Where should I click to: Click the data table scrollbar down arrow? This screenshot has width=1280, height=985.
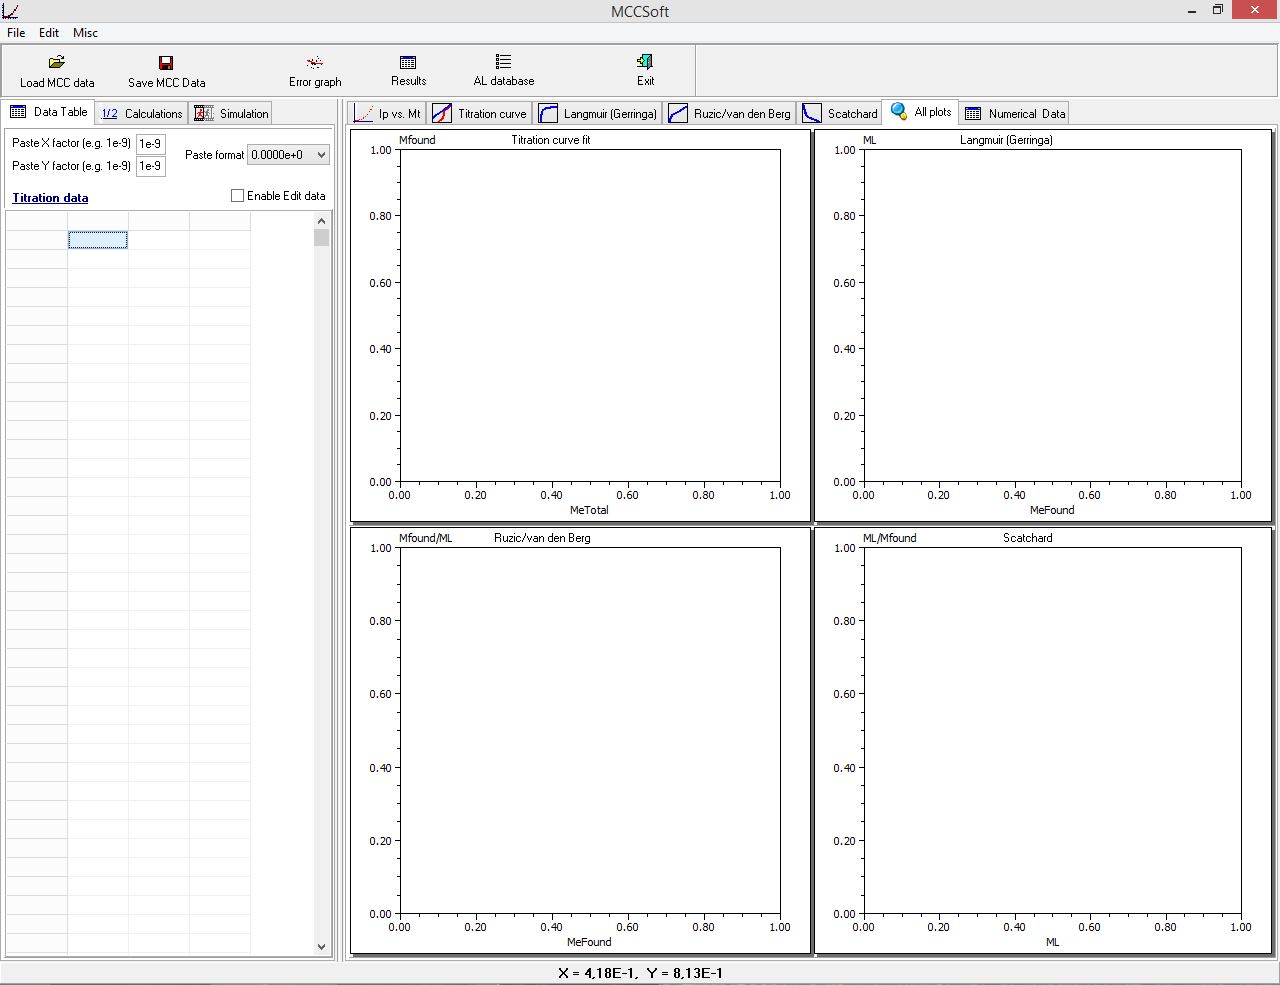coord(321,946)
